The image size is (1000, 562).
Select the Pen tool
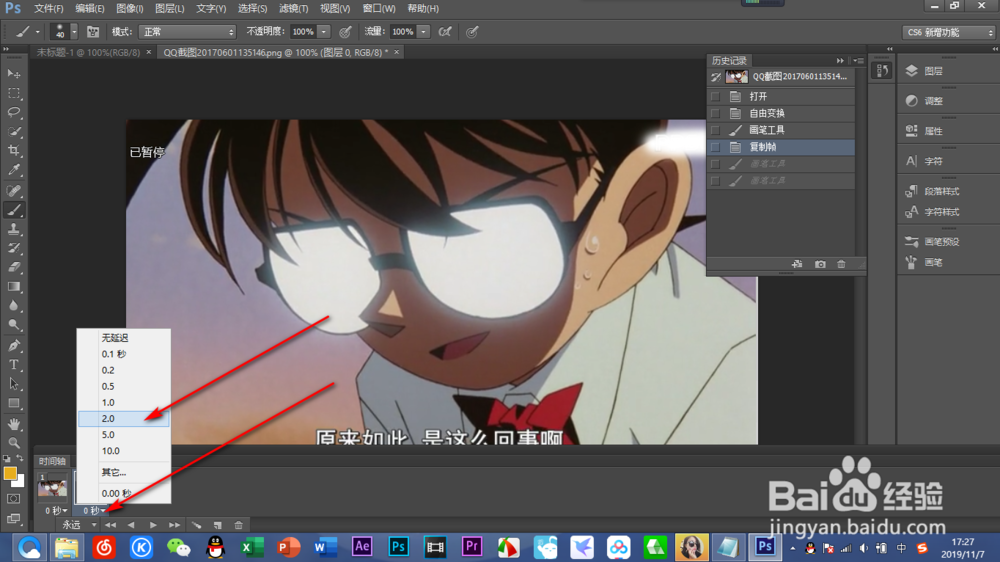click(14, 345)
